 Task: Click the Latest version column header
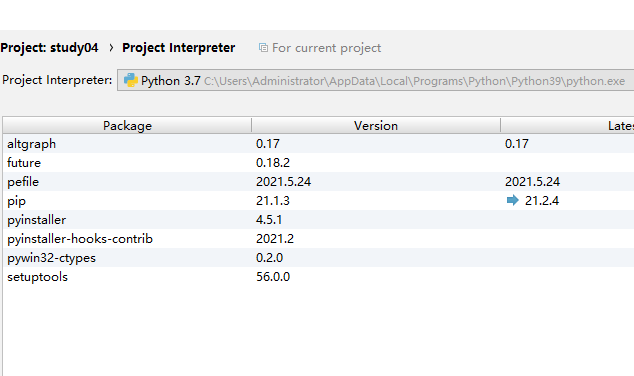[x=567, y=125]
